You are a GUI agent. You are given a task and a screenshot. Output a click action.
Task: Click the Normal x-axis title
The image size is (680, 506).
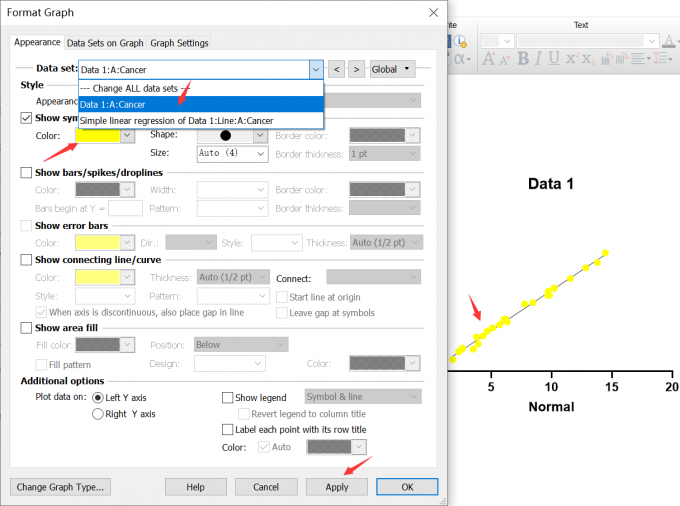coord(551,407)
